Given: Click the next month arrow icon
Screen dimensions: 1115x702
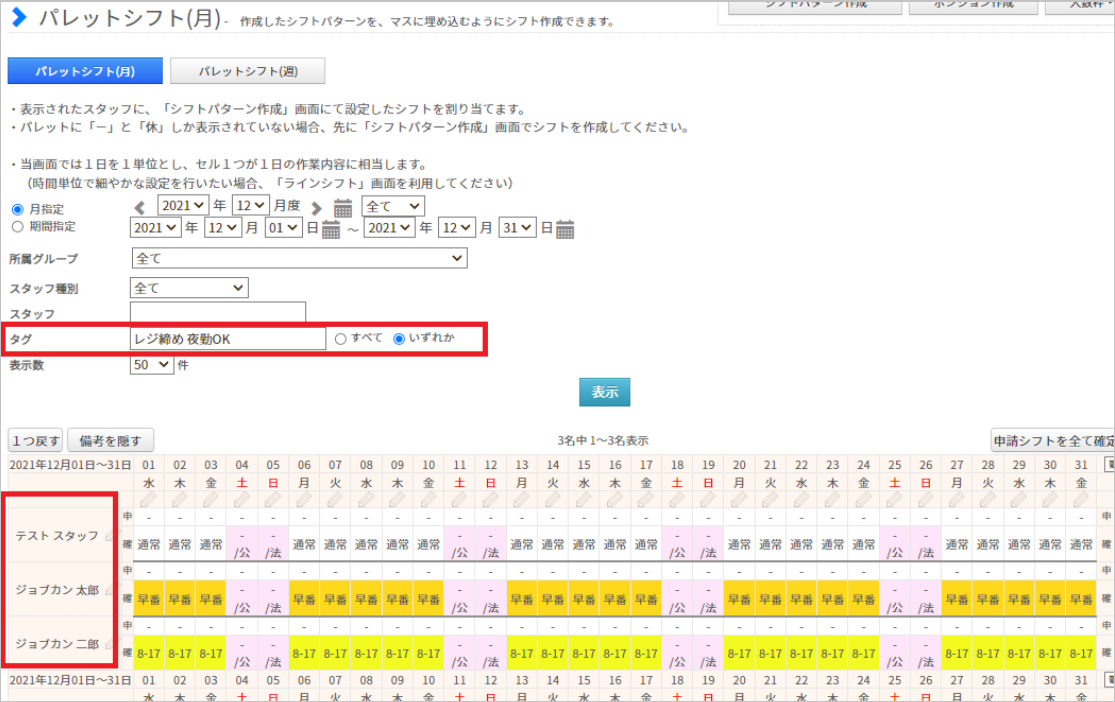Looking at the screenshot, I should click(316, 207).
